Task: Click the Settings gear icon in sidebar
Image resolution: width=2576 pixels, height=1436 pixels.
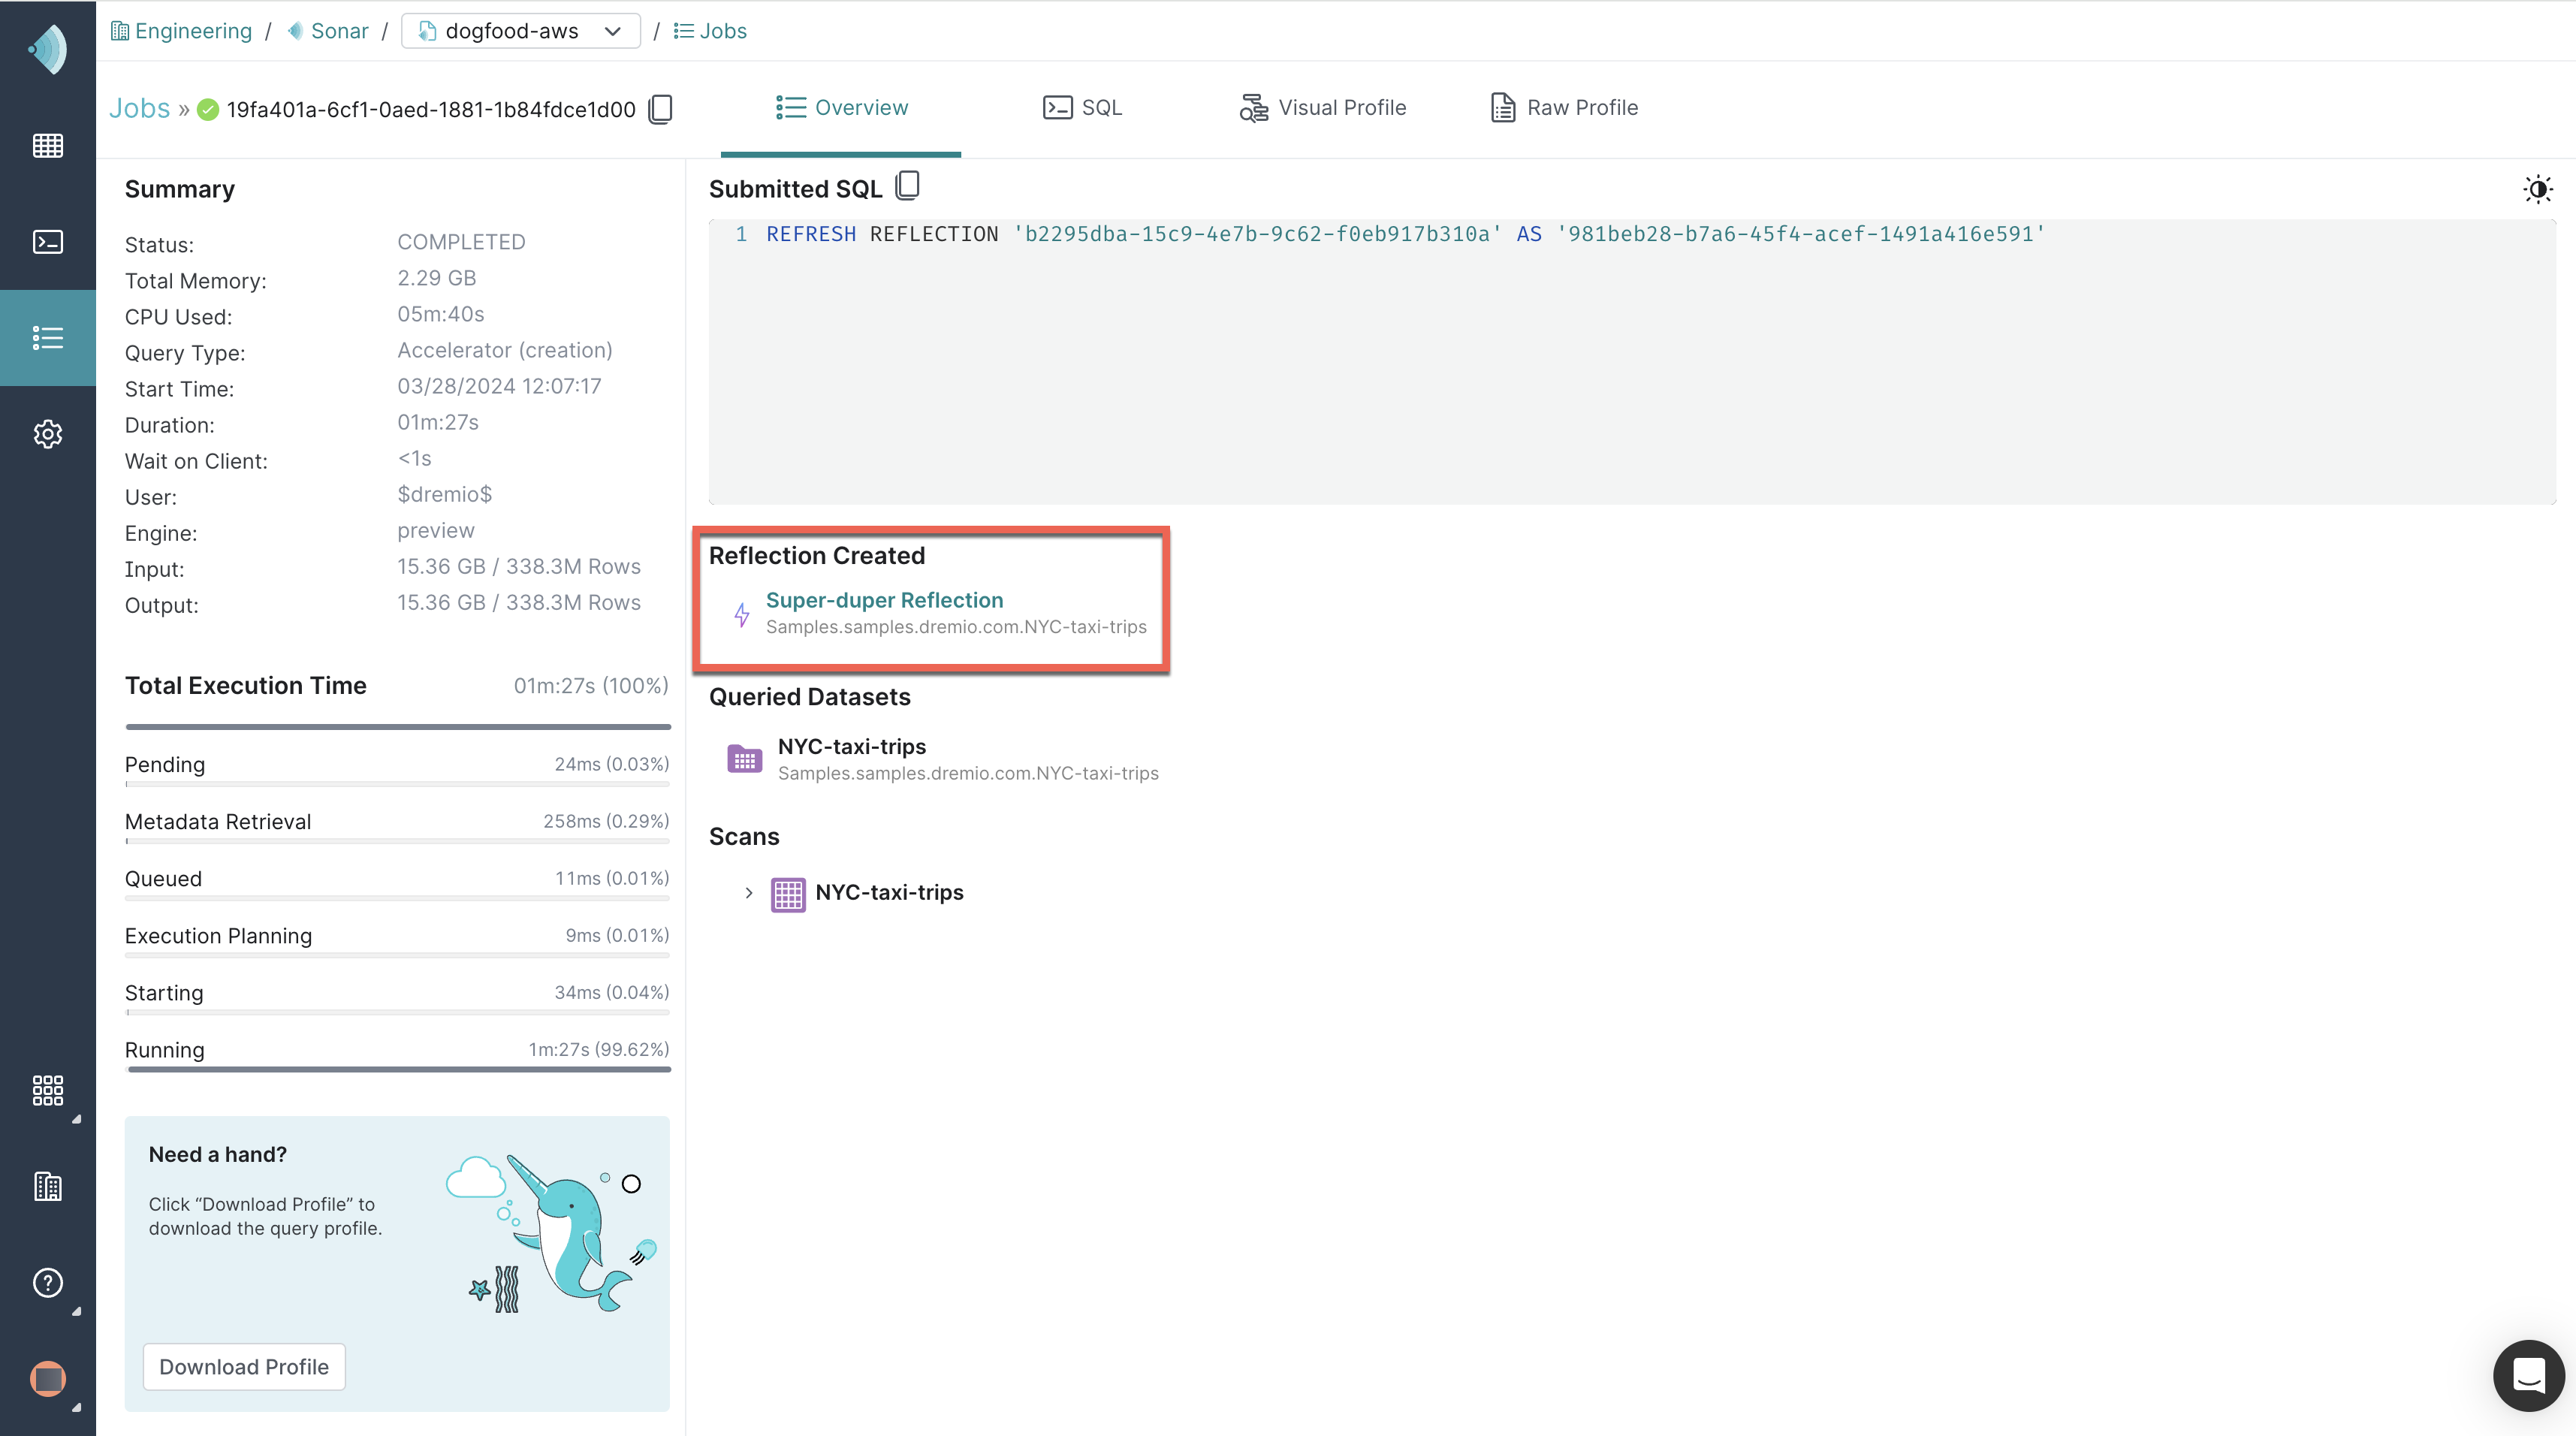Action: 48,433
